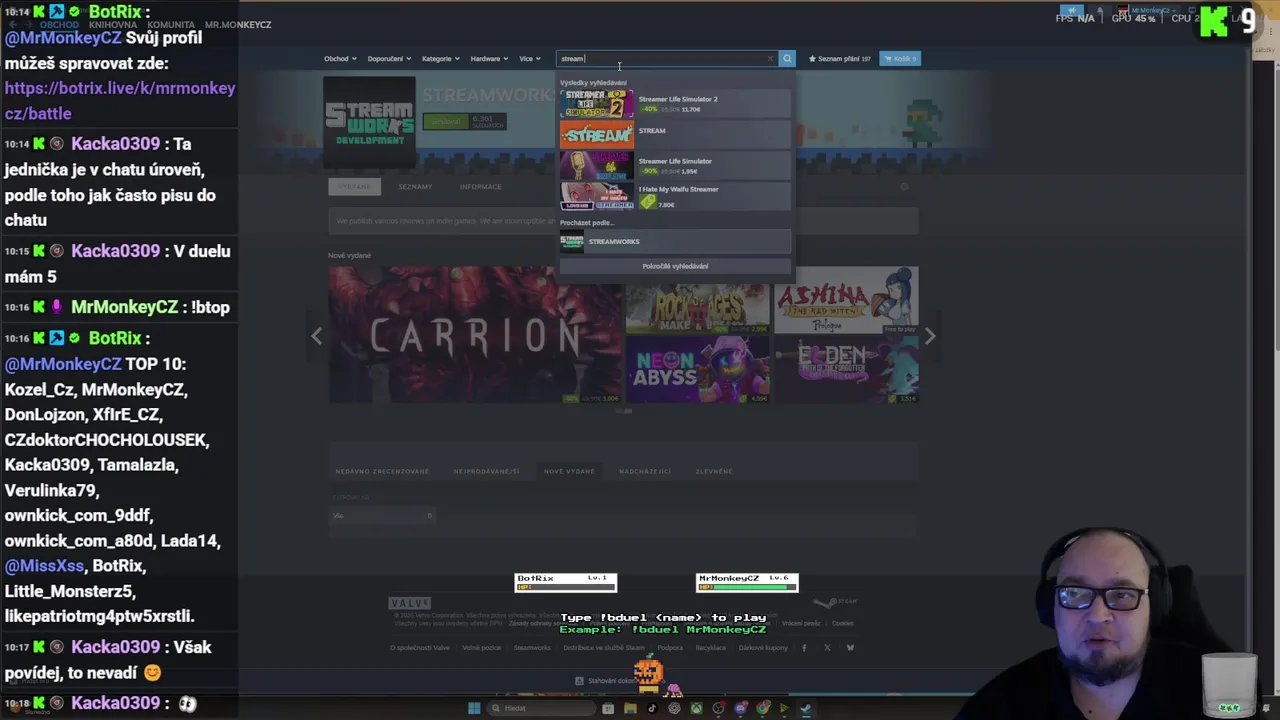Switch to the SEZNAMY tab
The width and height of the screenshot is (1280, 720).
pos(415,186)
